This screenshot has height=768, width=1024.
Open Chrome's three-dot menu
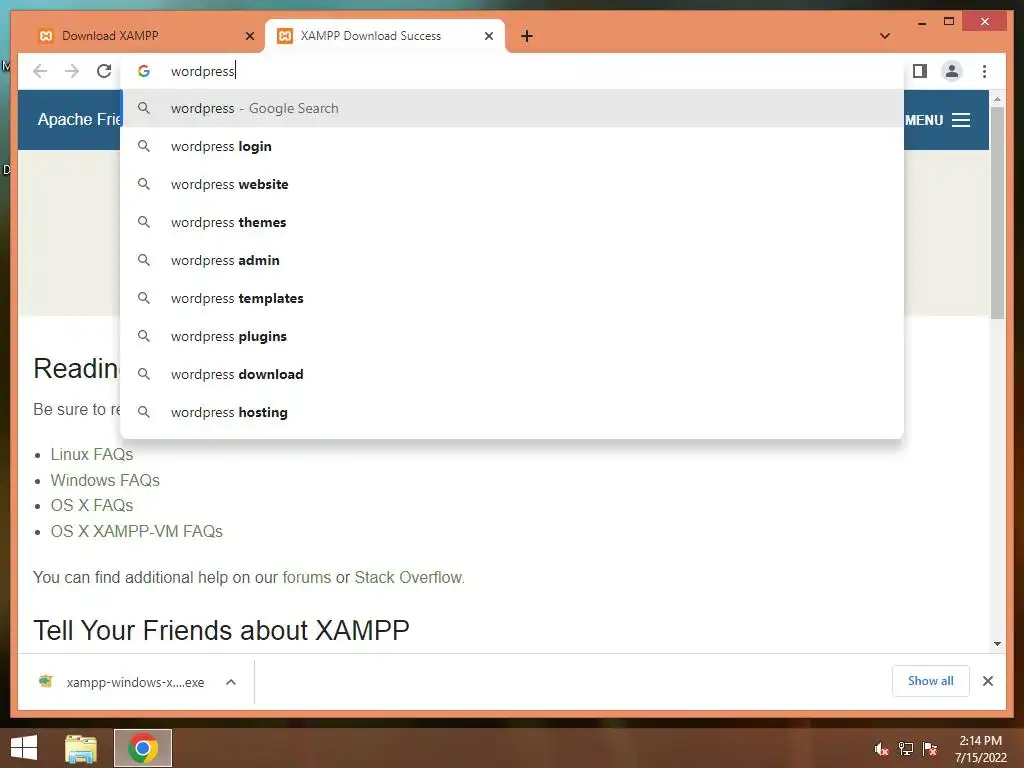click(x=984, y=71)
